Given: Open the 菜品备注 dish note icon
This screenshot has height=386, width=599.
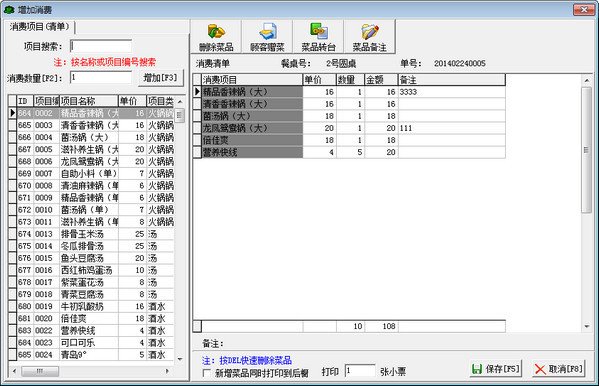Looking at the screenshot, I should coord(370,31).
